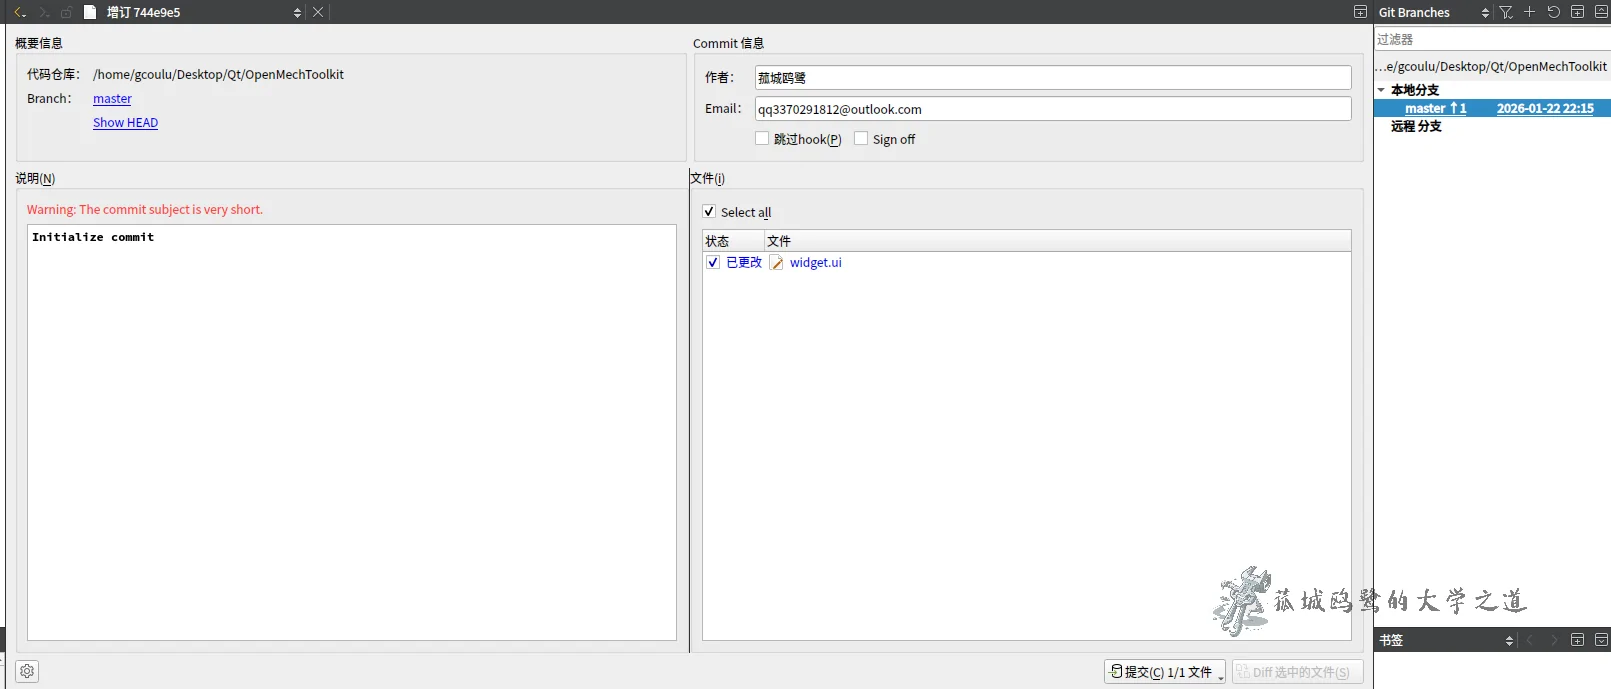This screenshot has width=1611, height=689.
Task: Collapse the 本地分支 tree node
Action: point(1381,90)
